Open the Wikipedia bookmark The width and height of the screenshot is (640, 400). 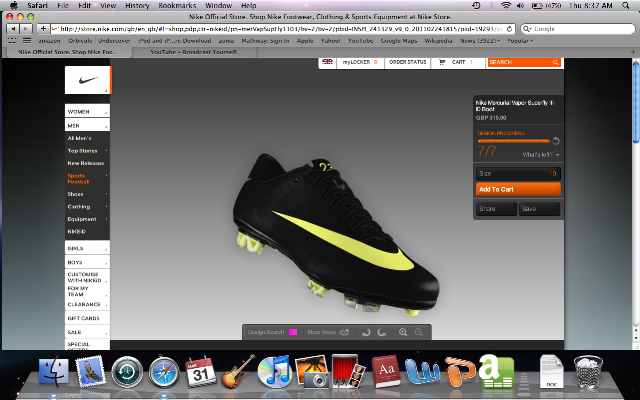click(x=438, y=40)
